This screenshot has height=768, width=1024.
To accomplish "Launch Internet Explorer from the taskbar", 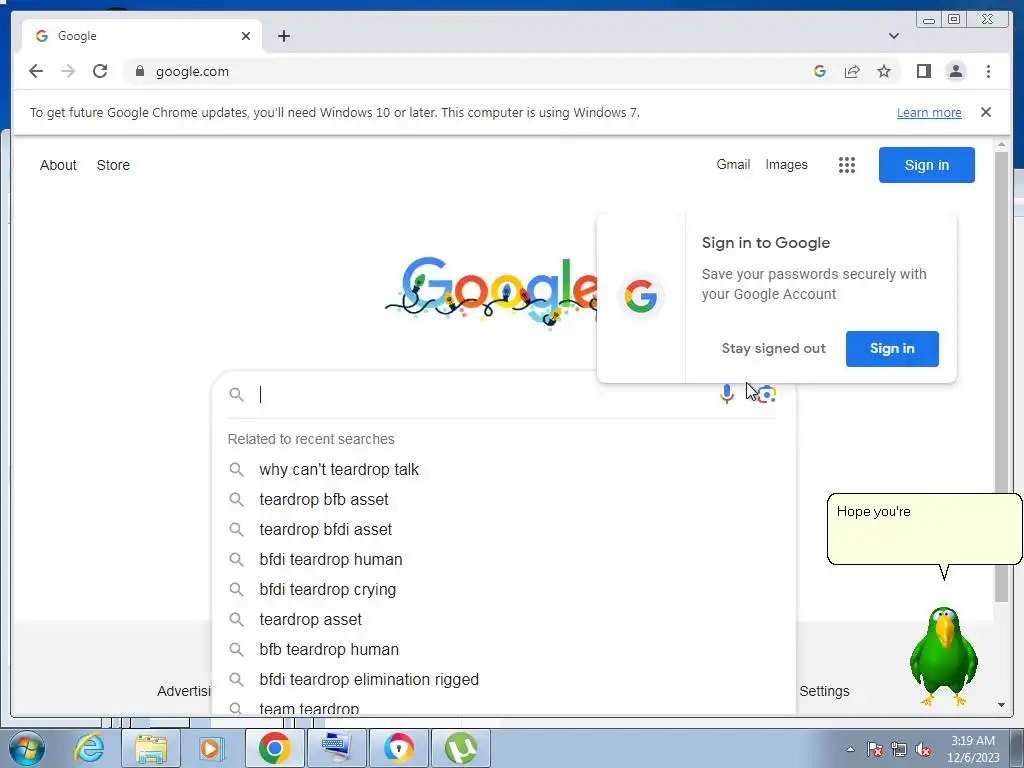I will [88, 747].
